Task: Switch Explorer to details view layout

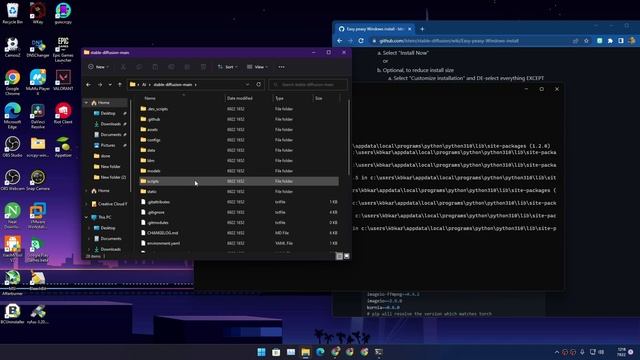Action: tap(339, 256)
